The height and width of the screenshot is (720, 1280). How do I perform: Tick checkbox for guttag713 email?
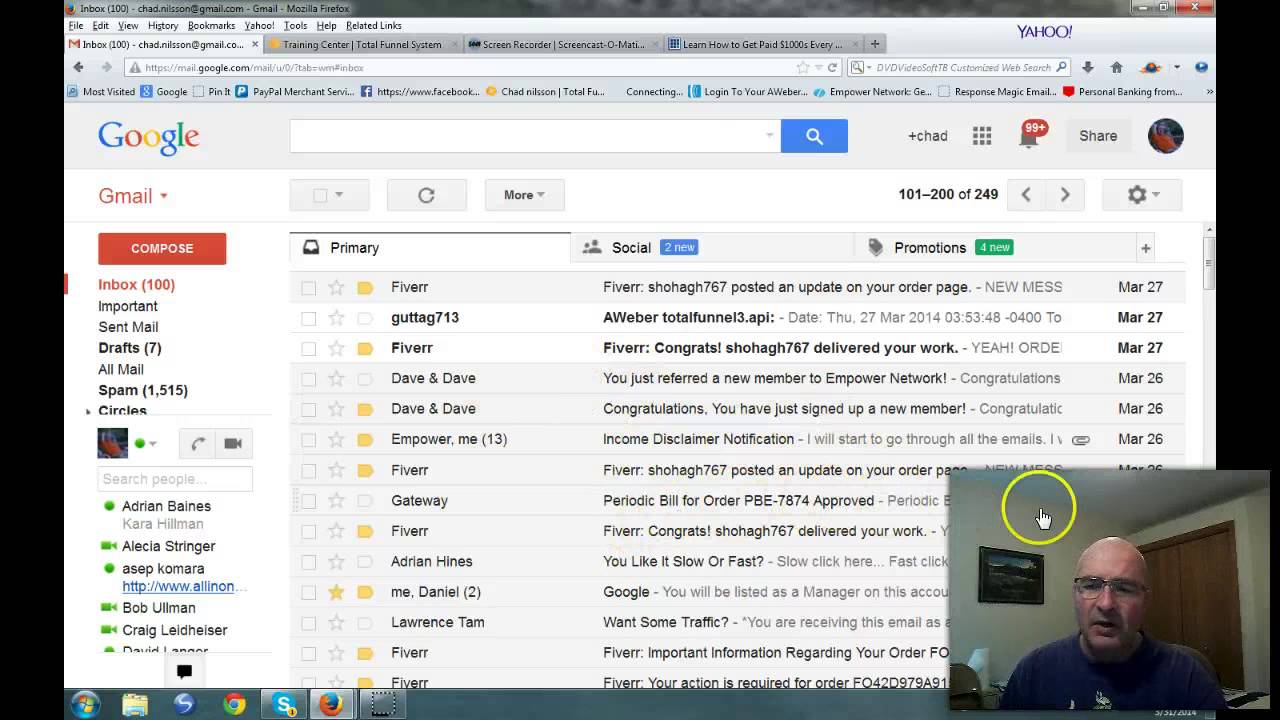point(308,318)
